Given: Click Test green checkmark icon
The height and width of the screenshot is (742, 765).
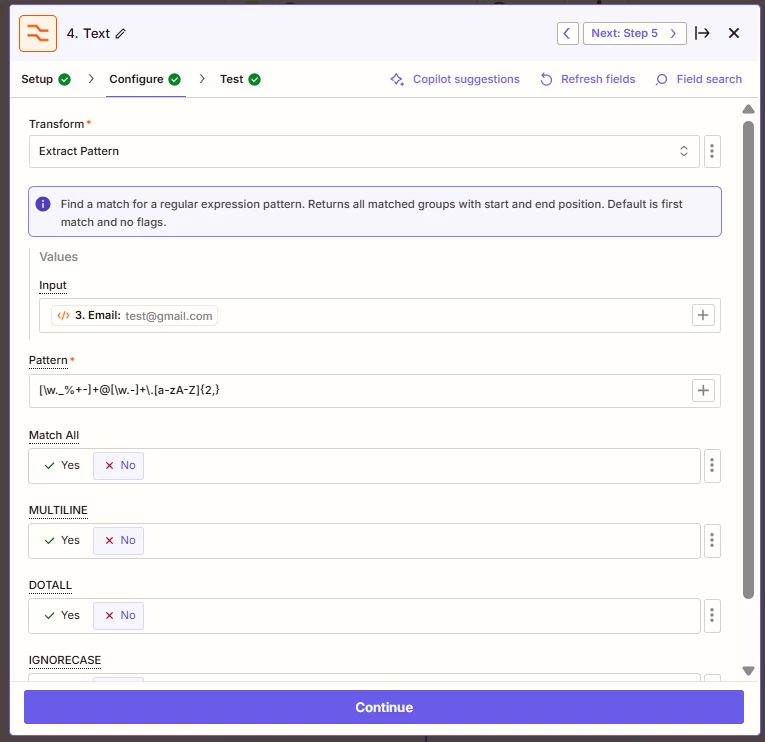Looking at the screenshot, I should 255,79.
